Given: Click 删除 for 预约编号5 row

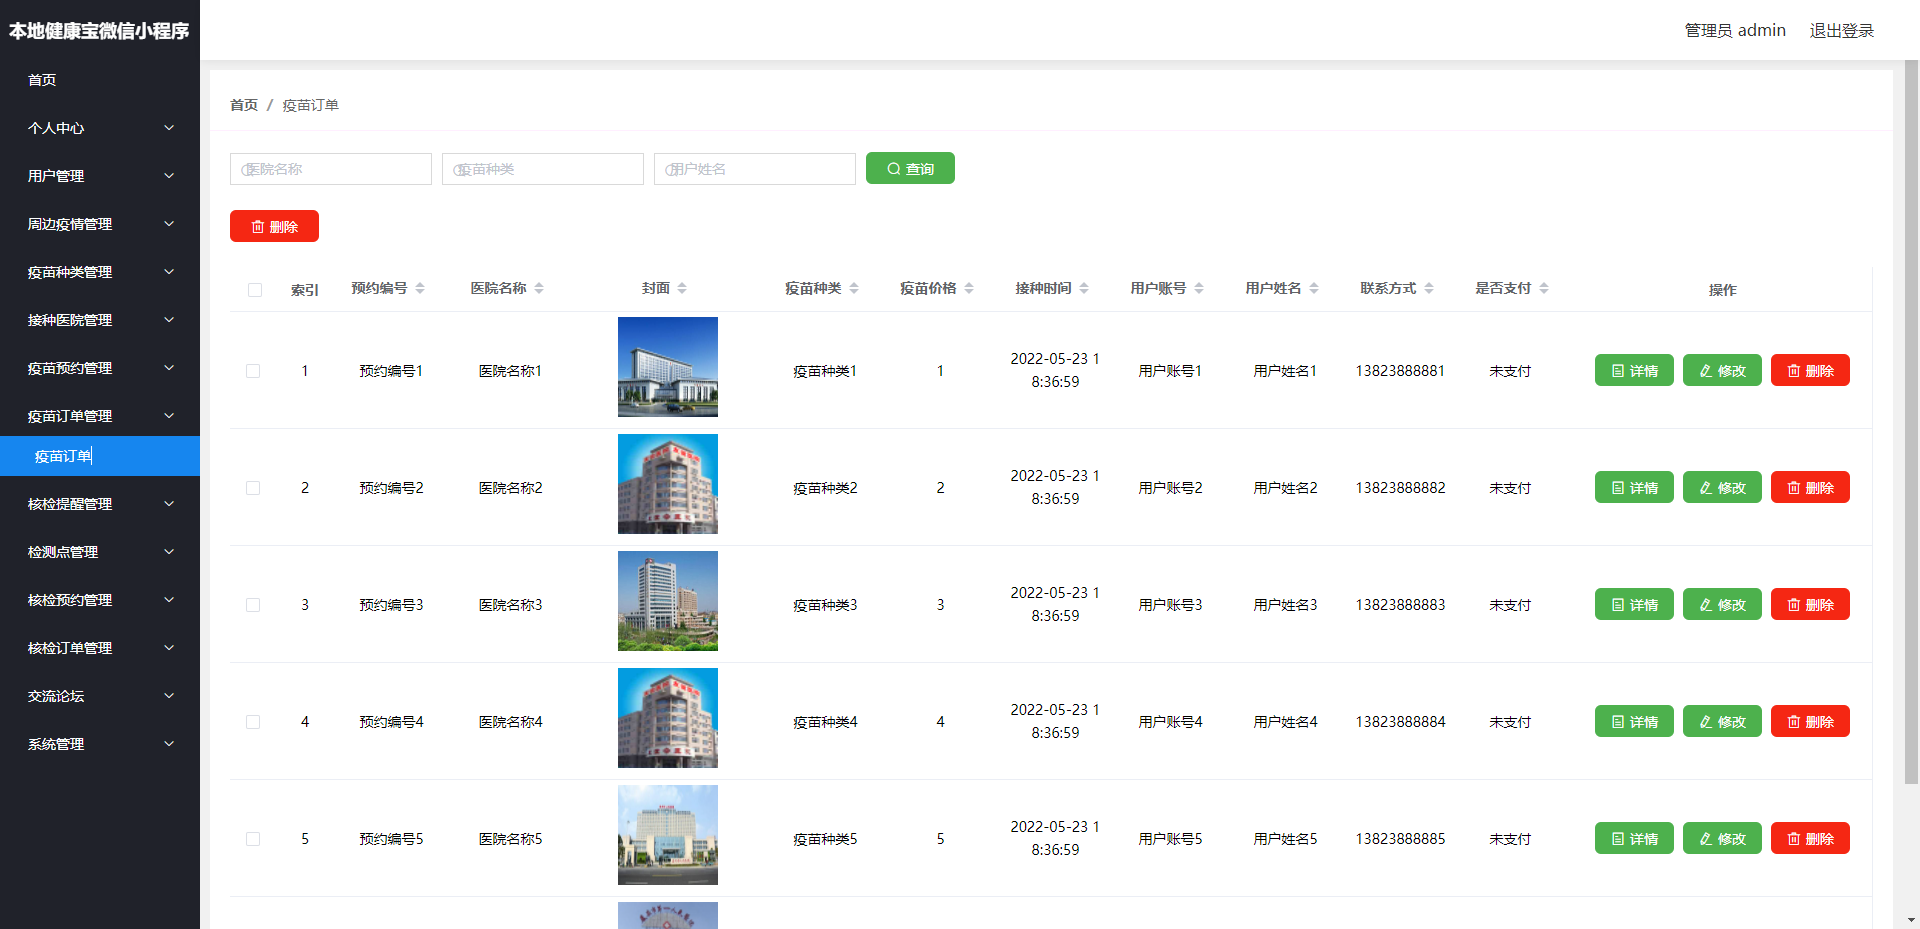Looking at the screenshot, I should click(1810, 838).
